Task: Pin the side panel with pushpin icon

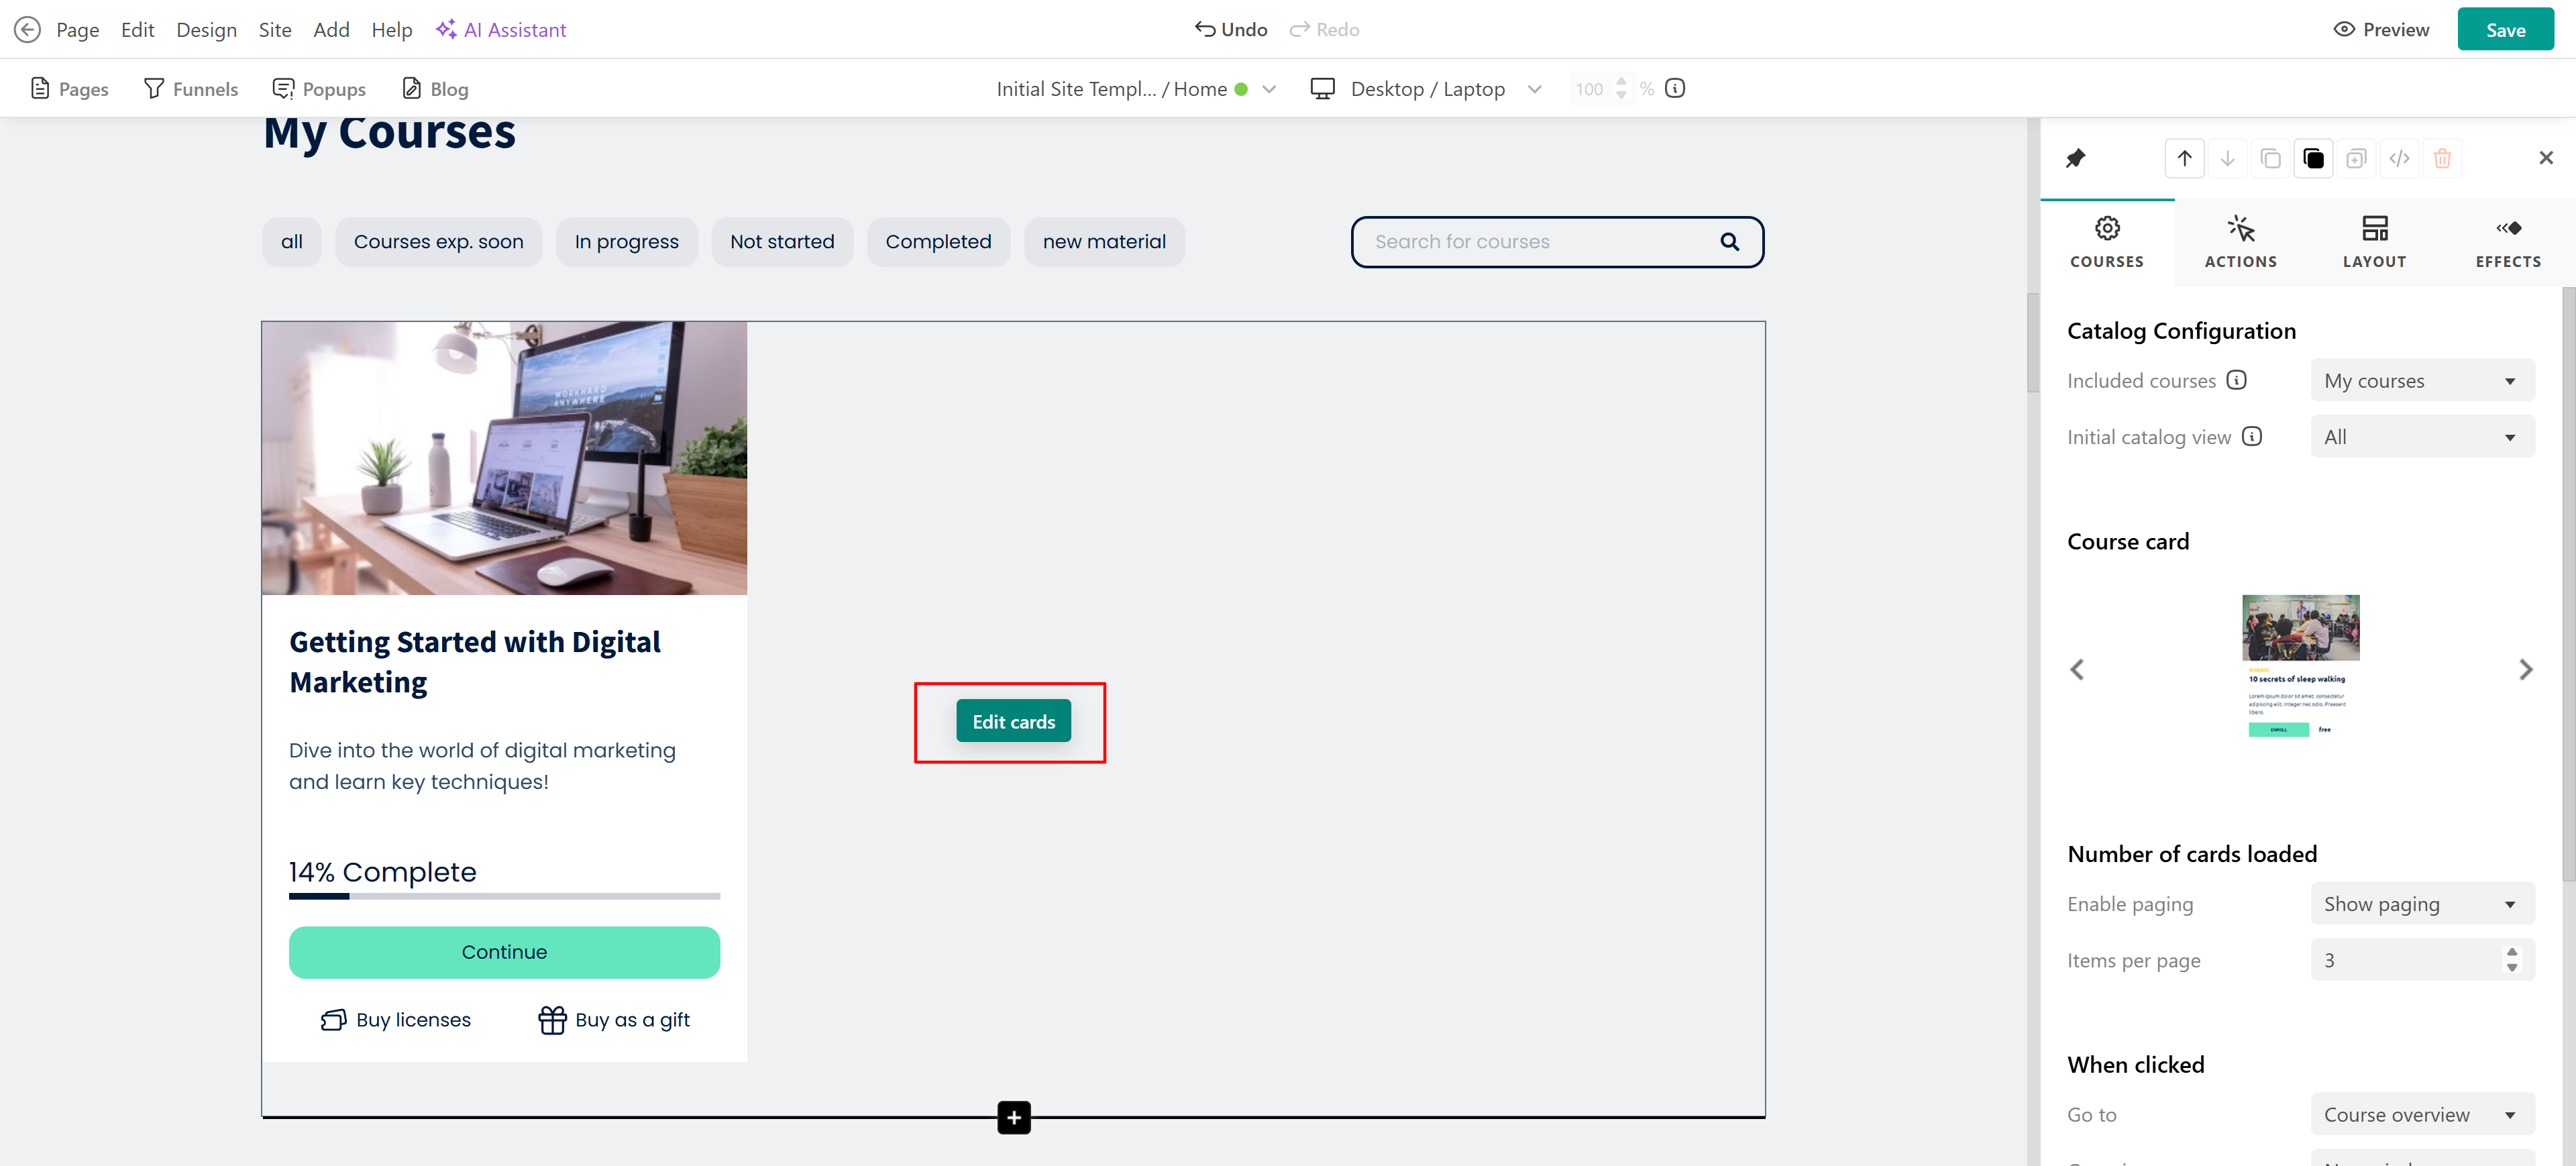Action: coord(2075,158)
